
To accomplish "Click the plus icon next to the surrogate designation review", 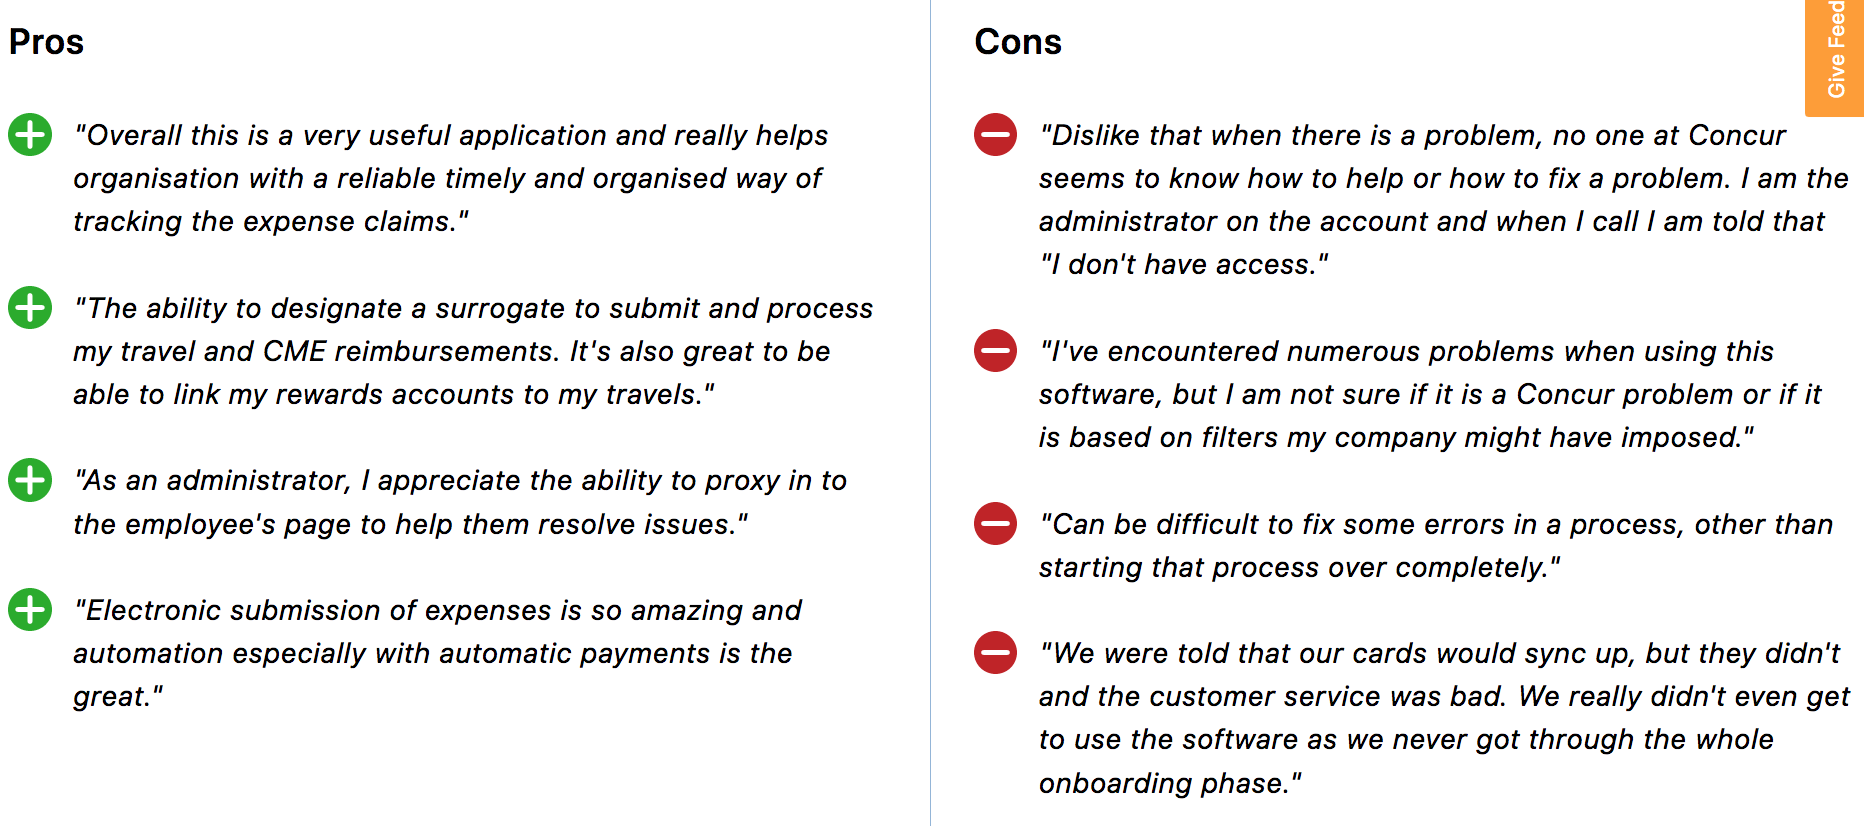I will [29, 308].
